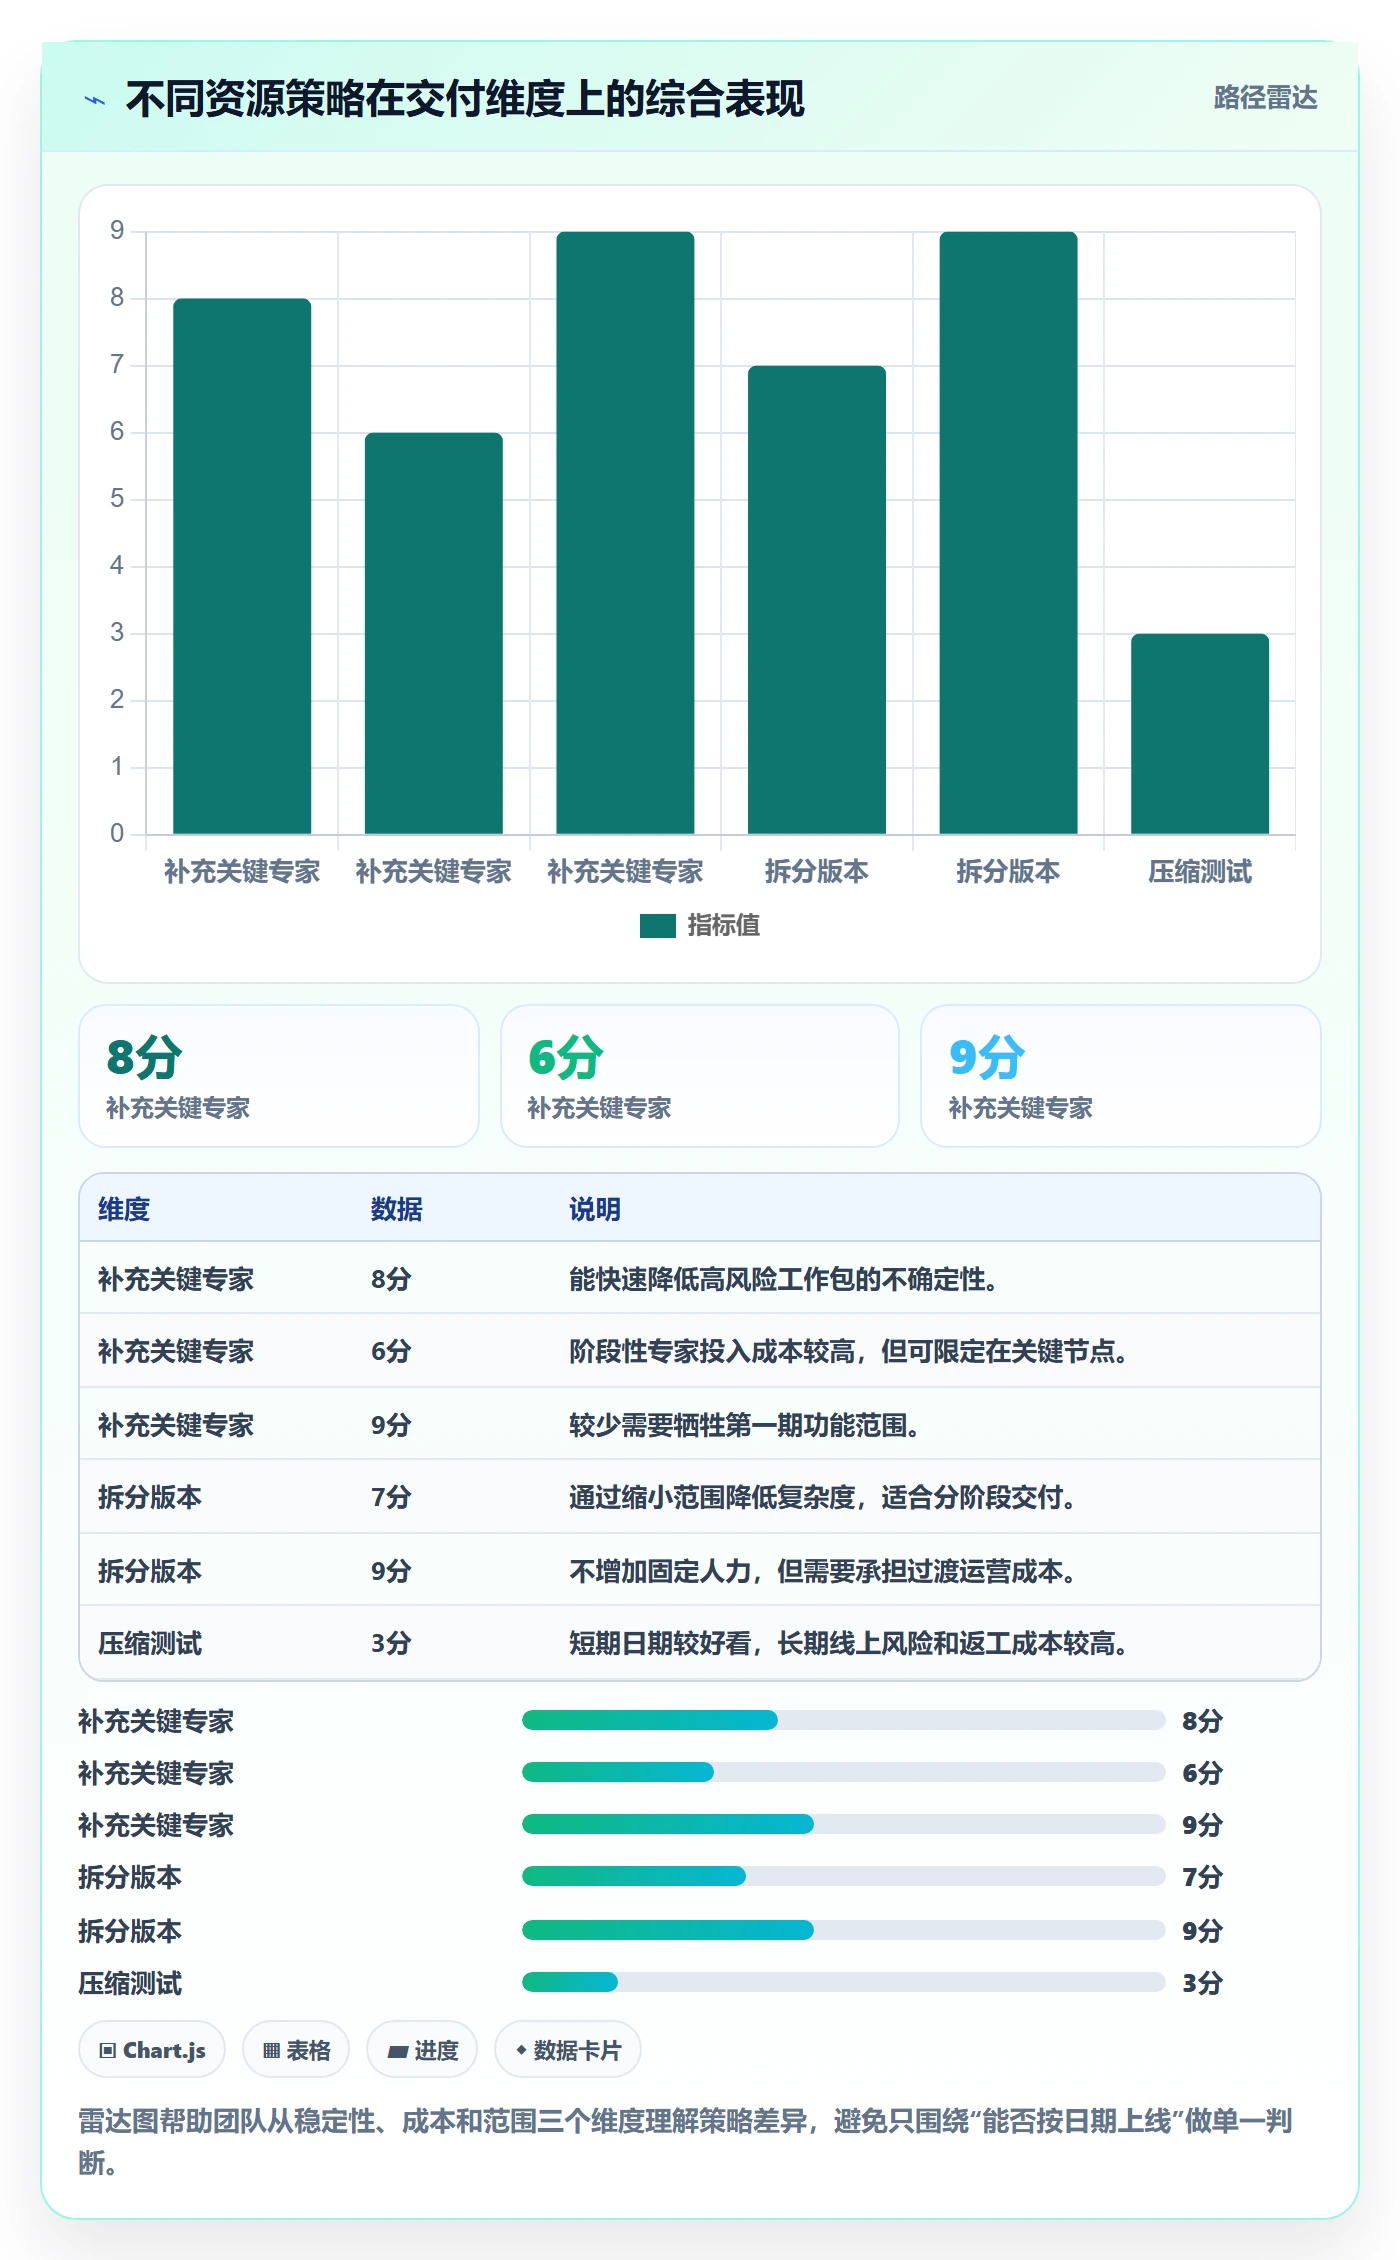Click the 3分 压缩测试 progress bar

[843, 1982]
